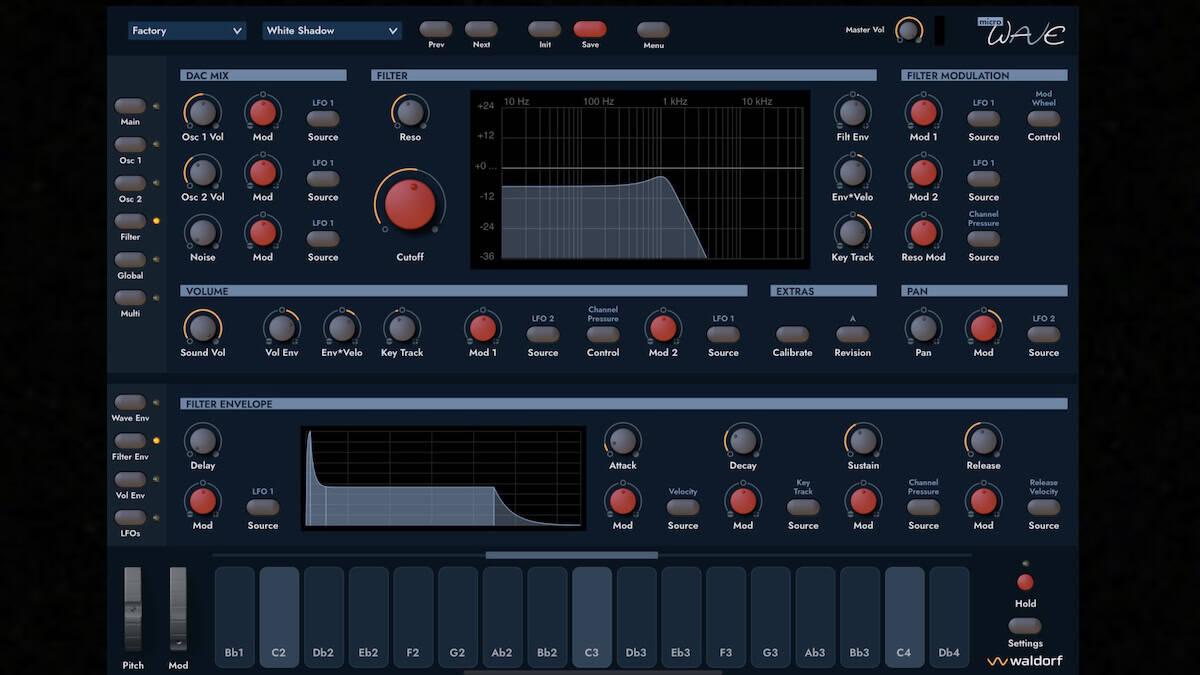Click the Sound Vol knob
Screen dimensions: 1200x675
pos(202,327)
